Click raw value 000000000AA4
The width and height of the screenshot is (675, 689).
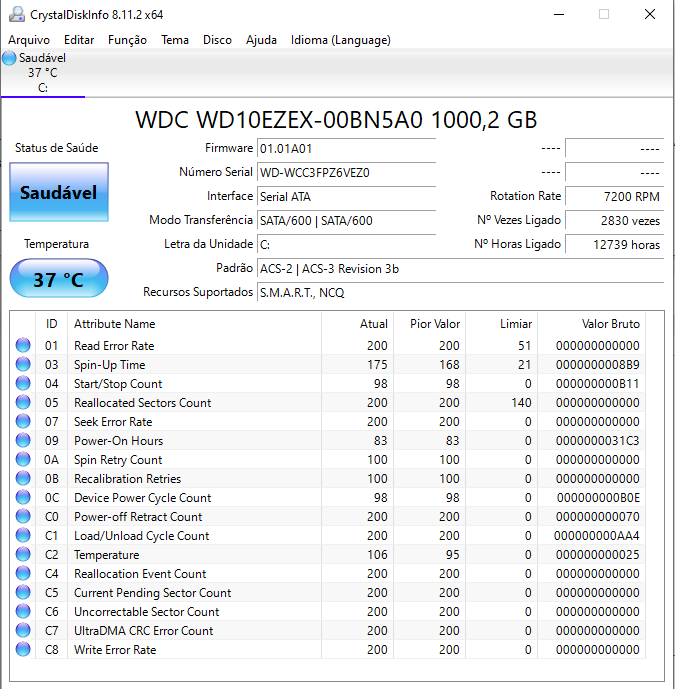click(x=596, y=536)
